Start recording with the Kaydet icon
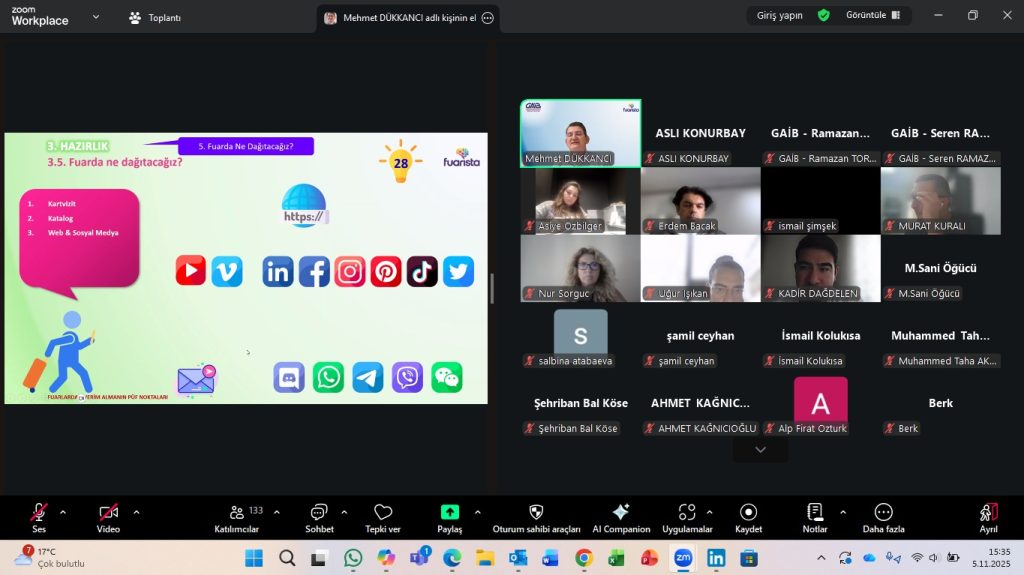This screenshot has height=575, width=1024. tap(748, 513)
